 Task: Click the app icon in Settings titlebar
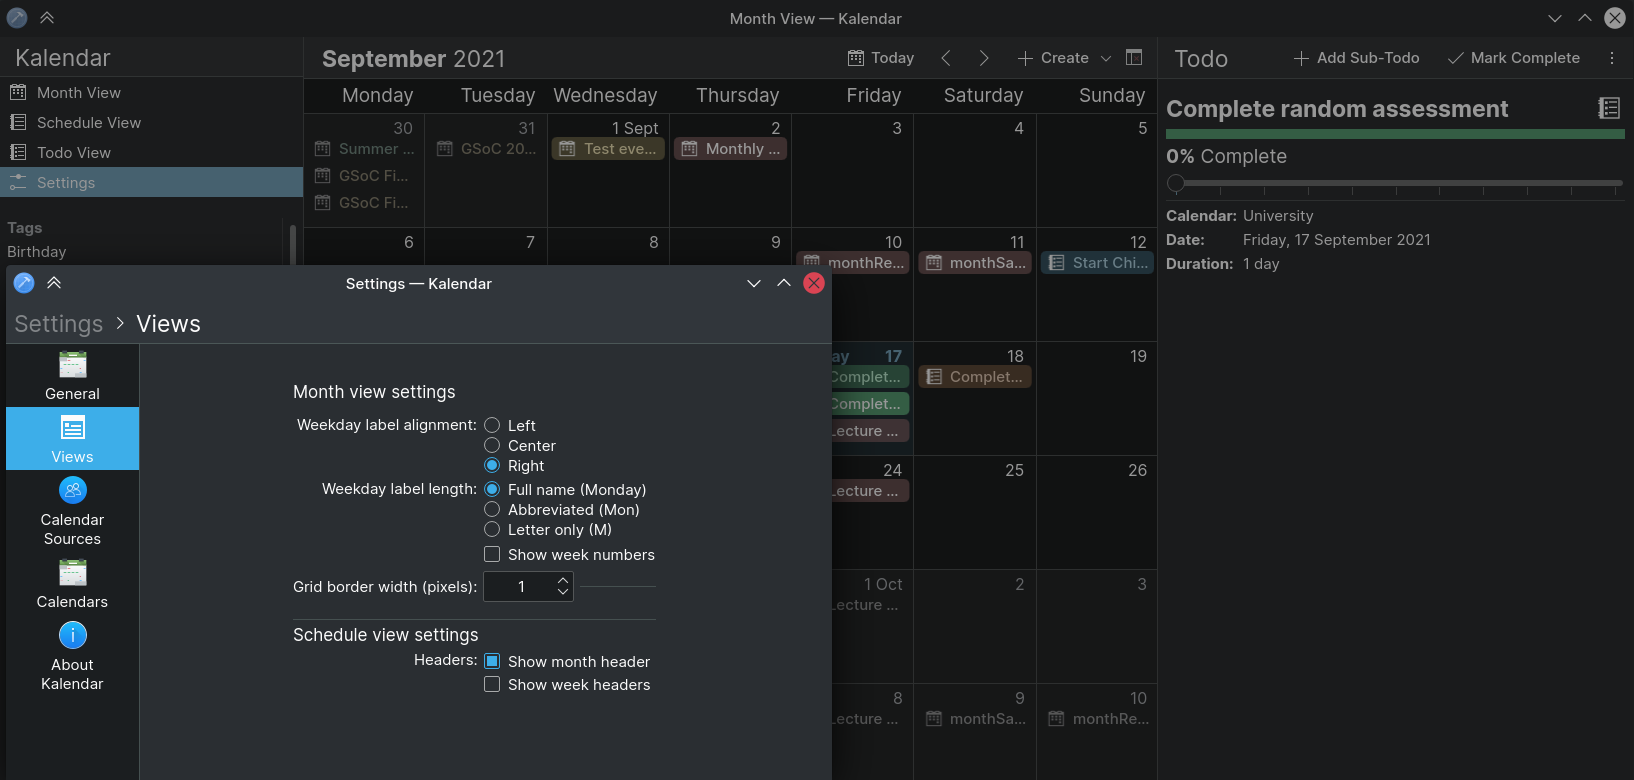click(24, 283)
